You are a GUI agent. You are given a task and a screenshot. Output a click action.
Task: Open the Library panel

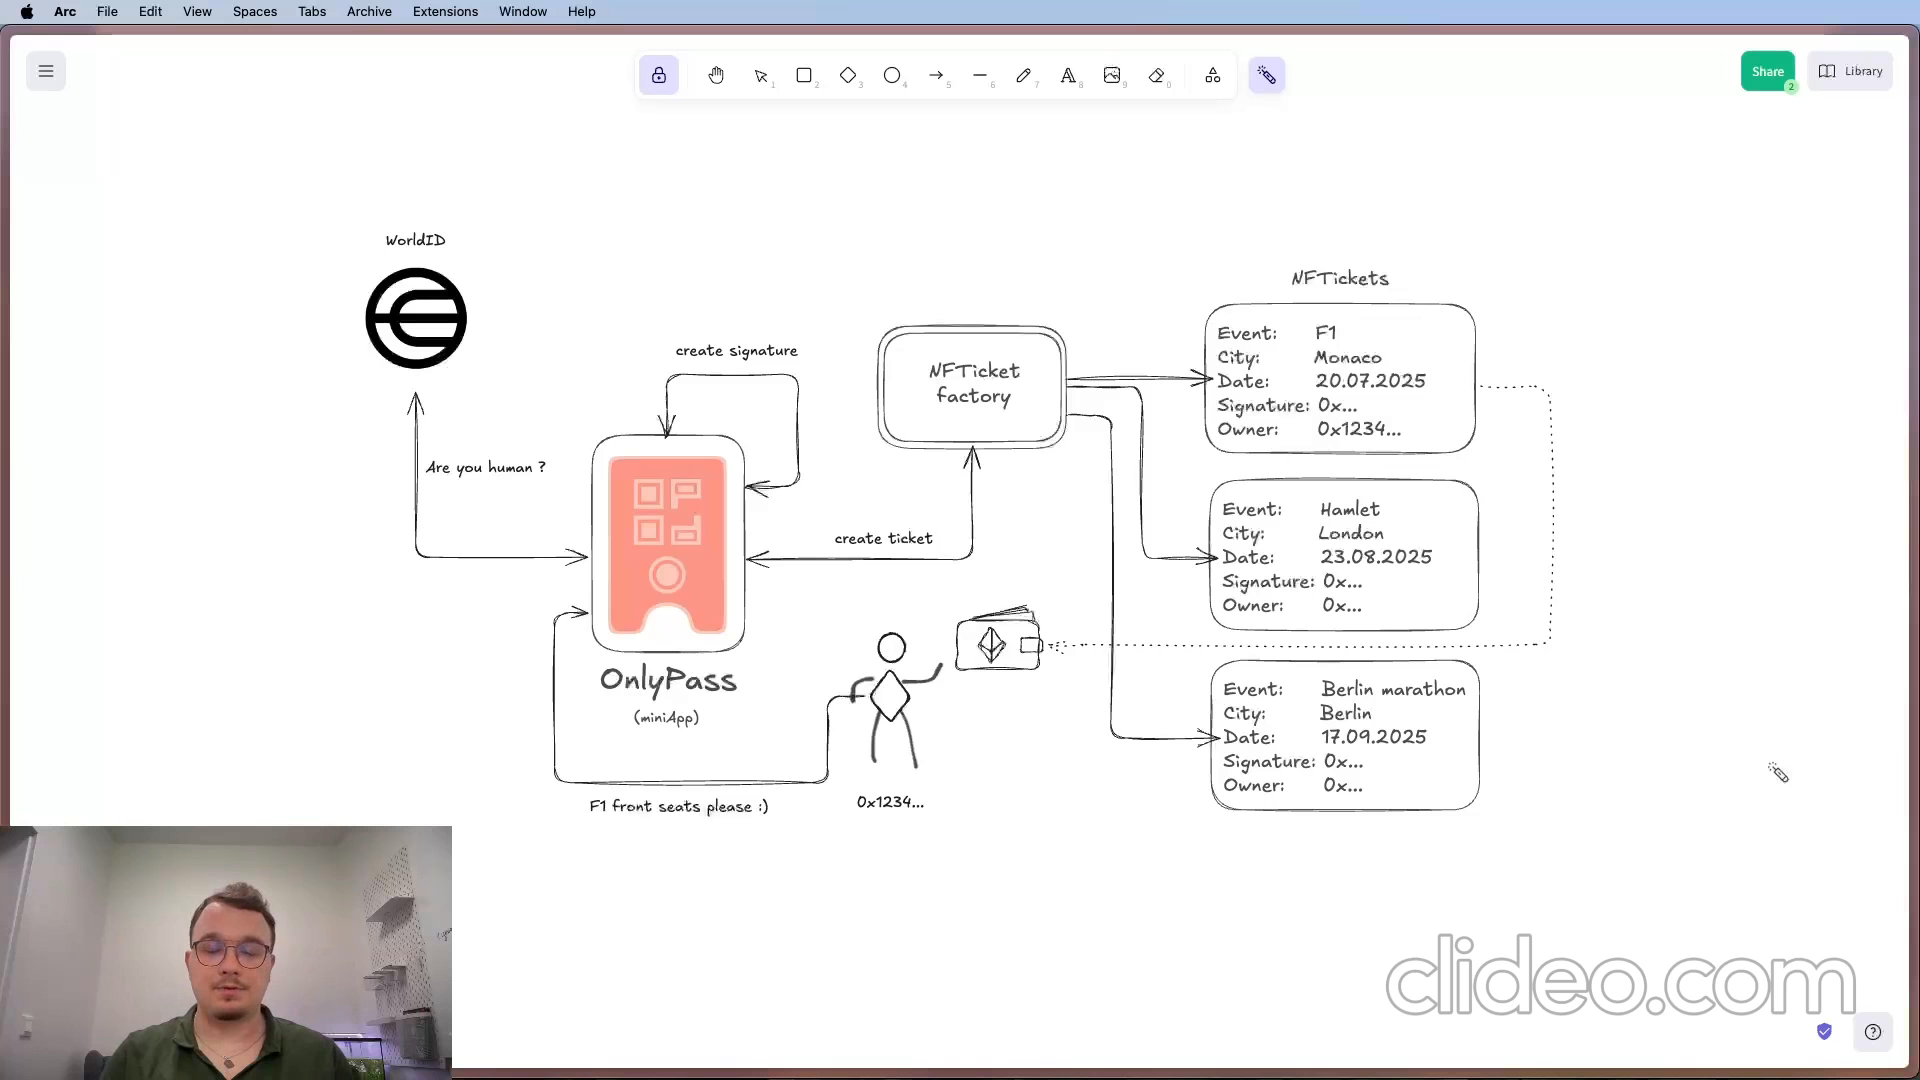(x=1850, y=71)
